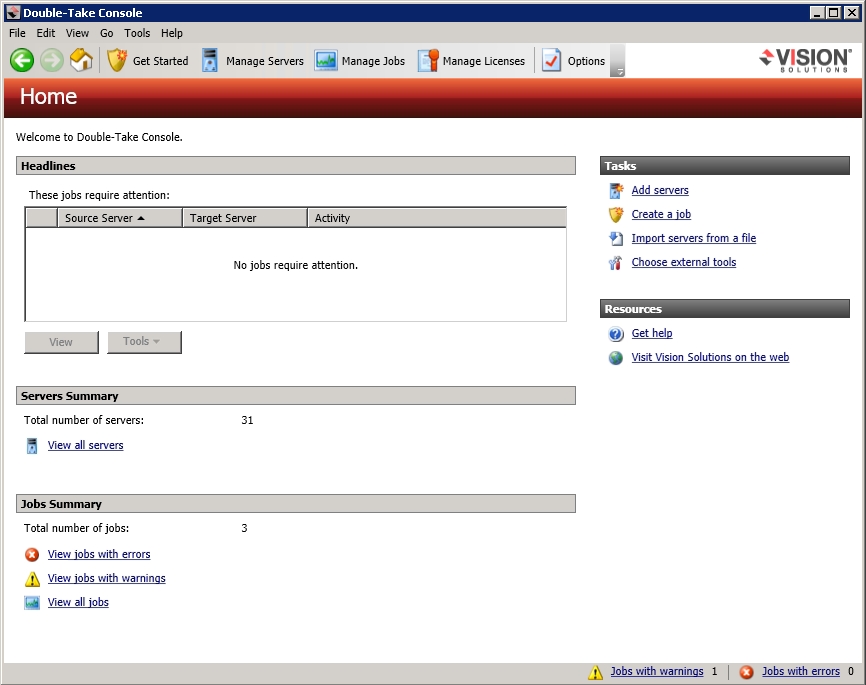Screen dimensions: 866x685
Task: Click the Target Server column header
Action: [x=245, y=218]
